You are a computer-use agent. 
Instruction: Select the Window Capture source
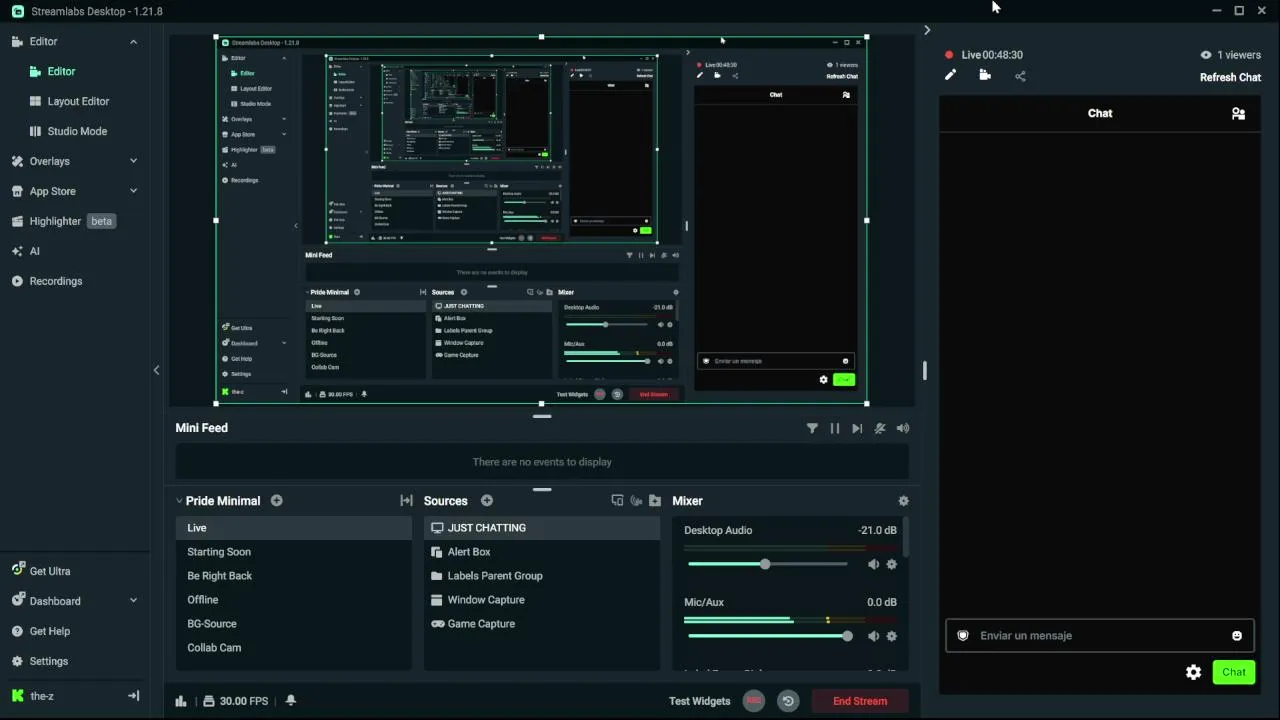tap(542, 600)
